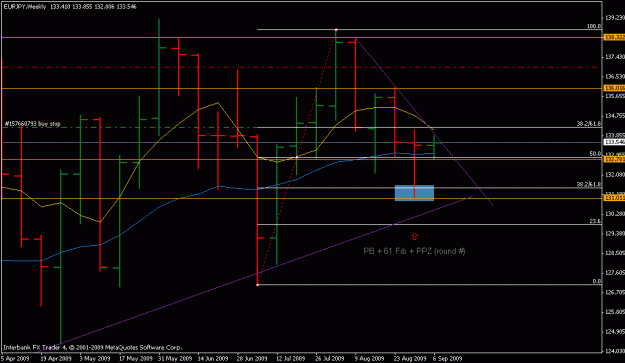Click the MetaQuotes Software Corp. copyright text
The image size is (625, 363).
(x=92, y=347)
